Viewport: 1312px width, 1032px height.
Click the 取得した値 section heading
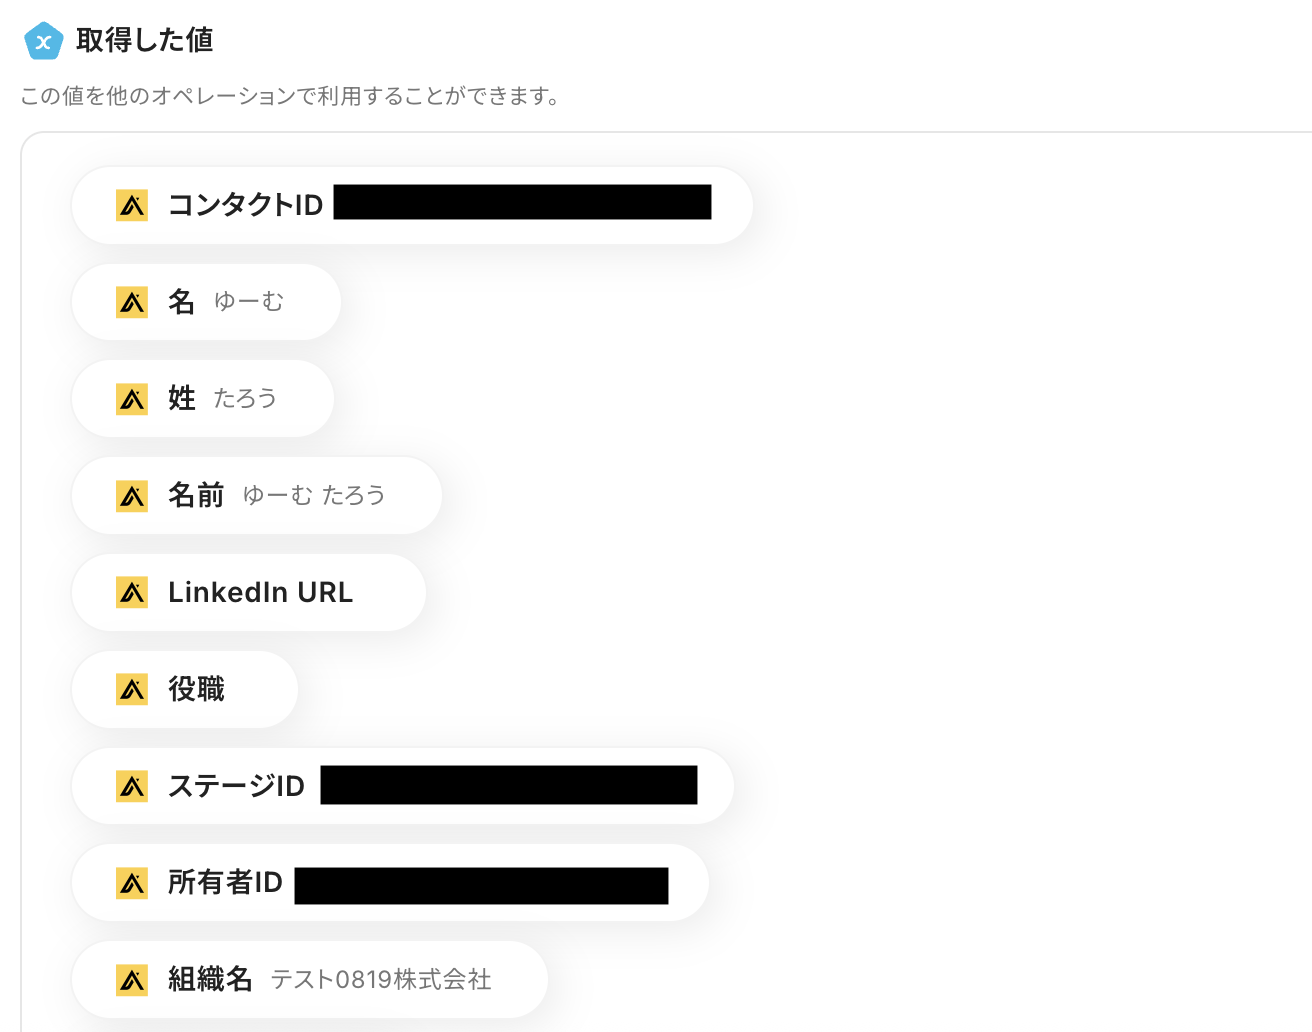145,40
